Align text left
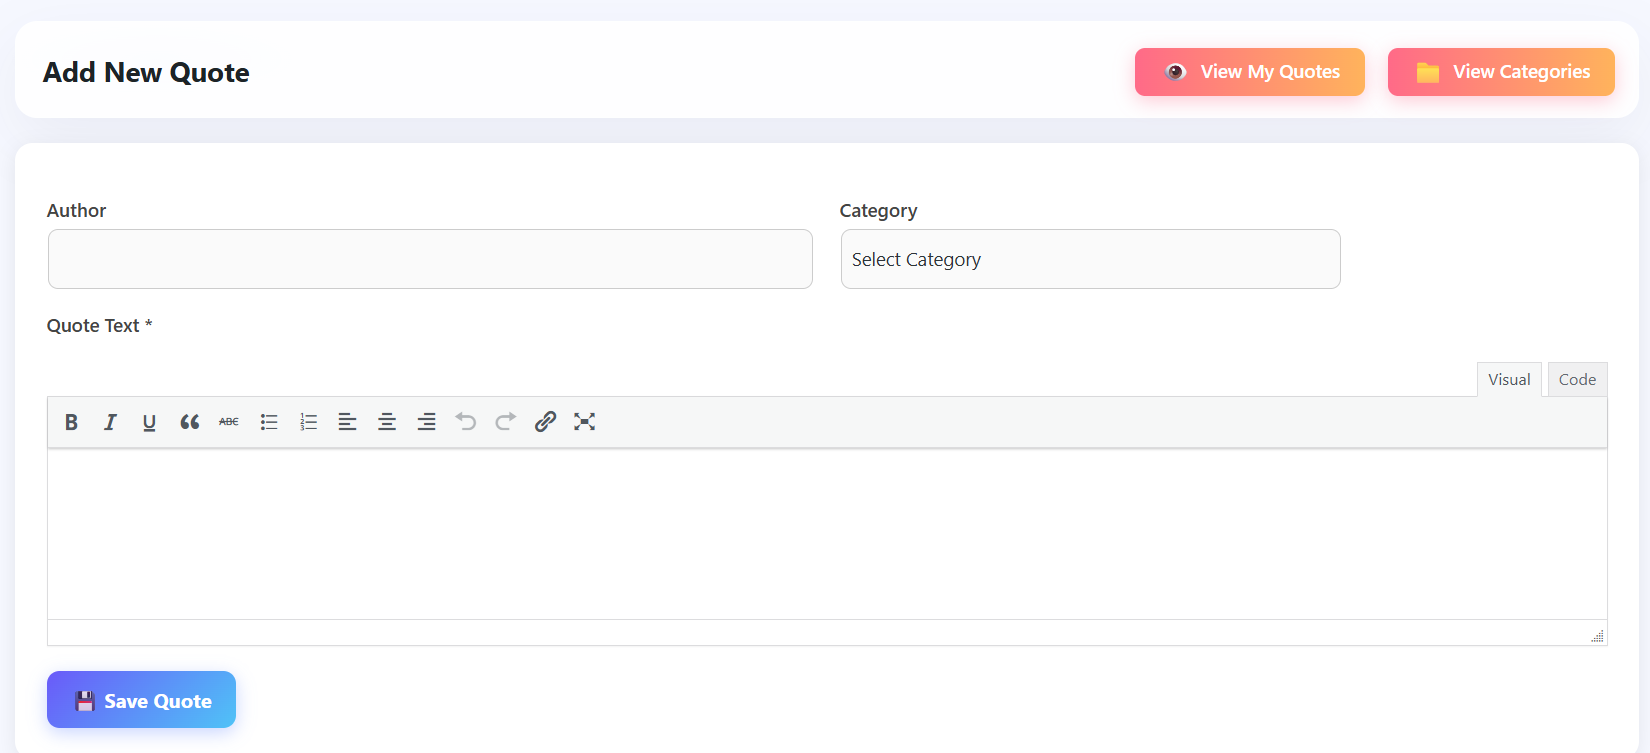This screenshot has width=1650, height=753. coord(347,422)
